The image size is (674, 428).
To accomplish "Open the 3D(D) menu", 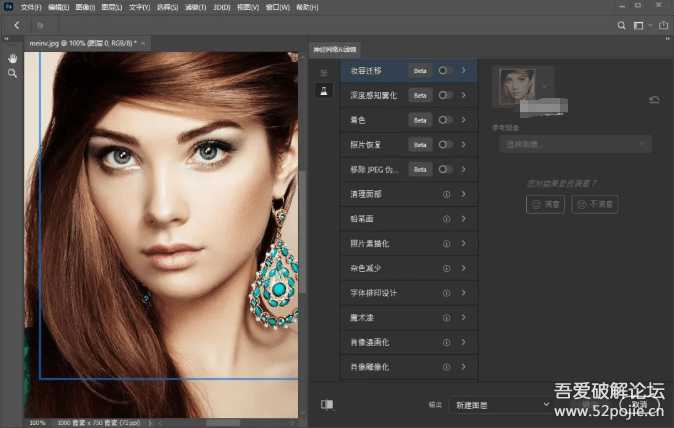I will [x=222, y=7].
